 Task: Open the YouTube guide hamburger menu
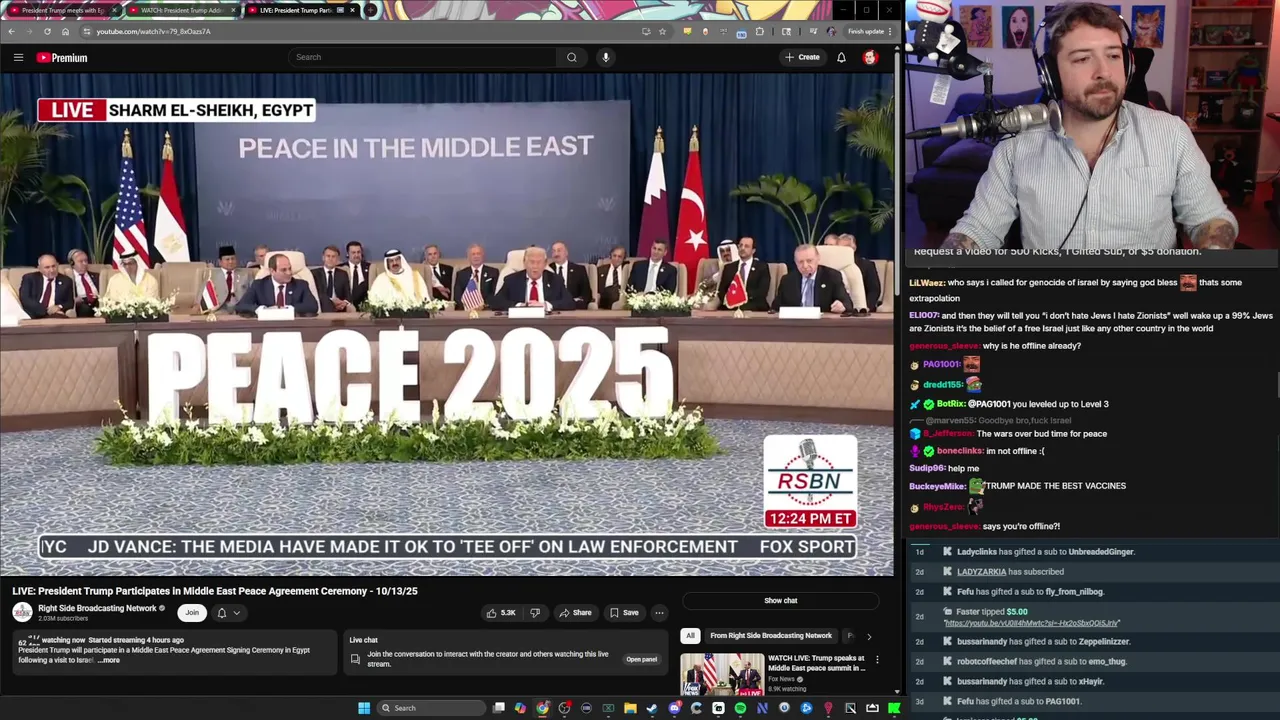[x=18, y=57]
